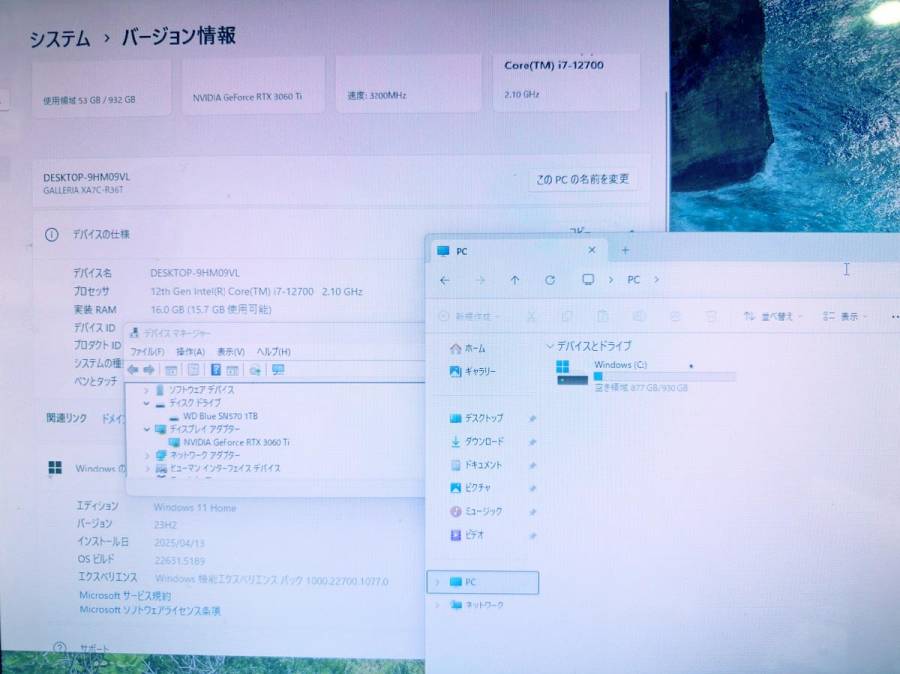Click forward arrow in Device Manager toolbar

(149, 370)
